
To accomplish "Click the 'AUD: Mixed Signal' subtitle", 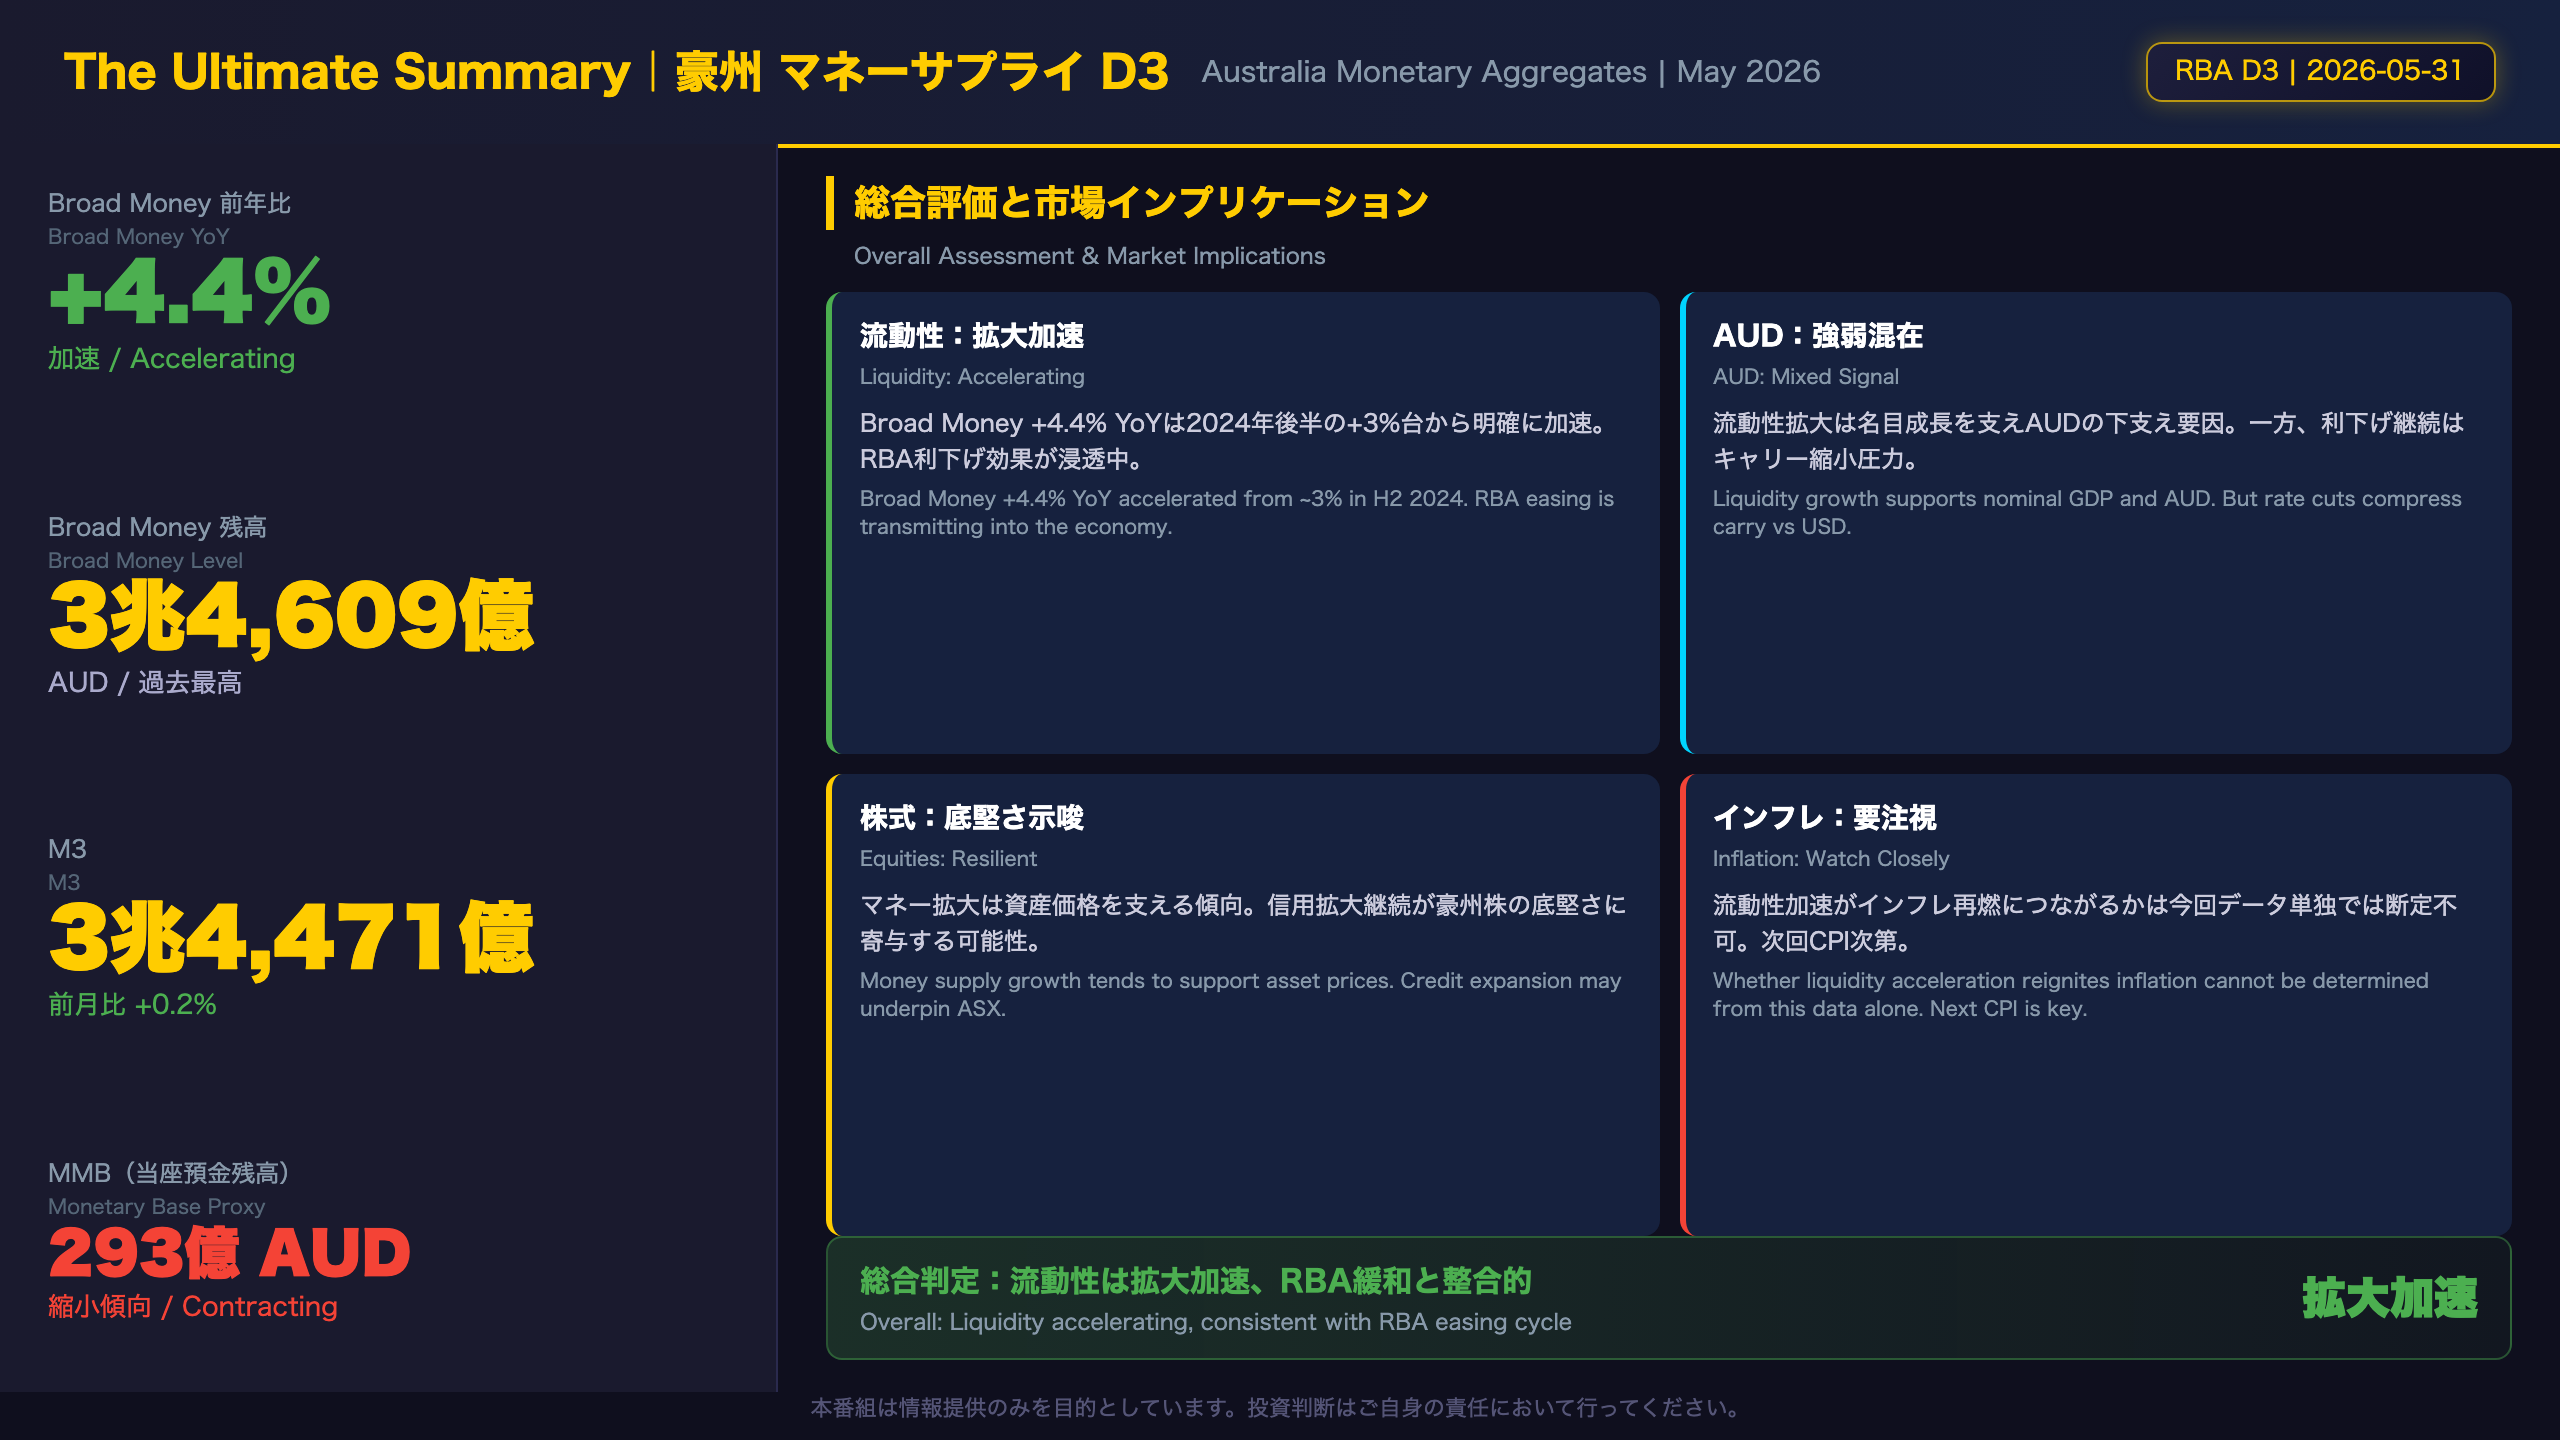I will click(1805, 377).
